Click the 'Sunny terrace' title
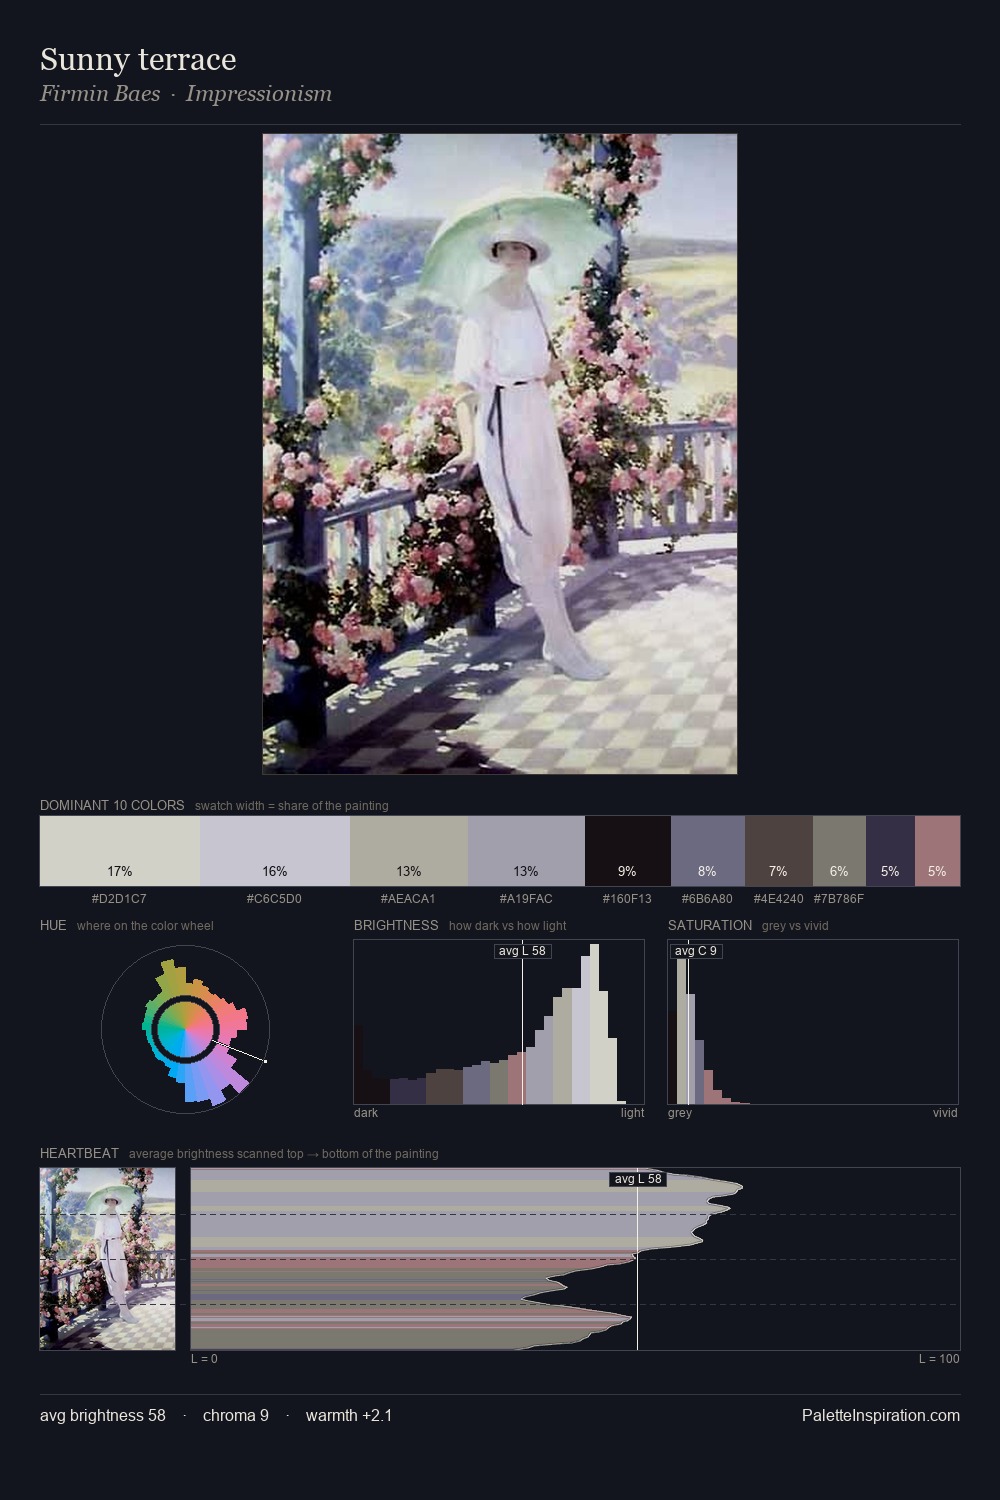The image size is (1000, 1500). pyautogui.click(x=138, y=59)
